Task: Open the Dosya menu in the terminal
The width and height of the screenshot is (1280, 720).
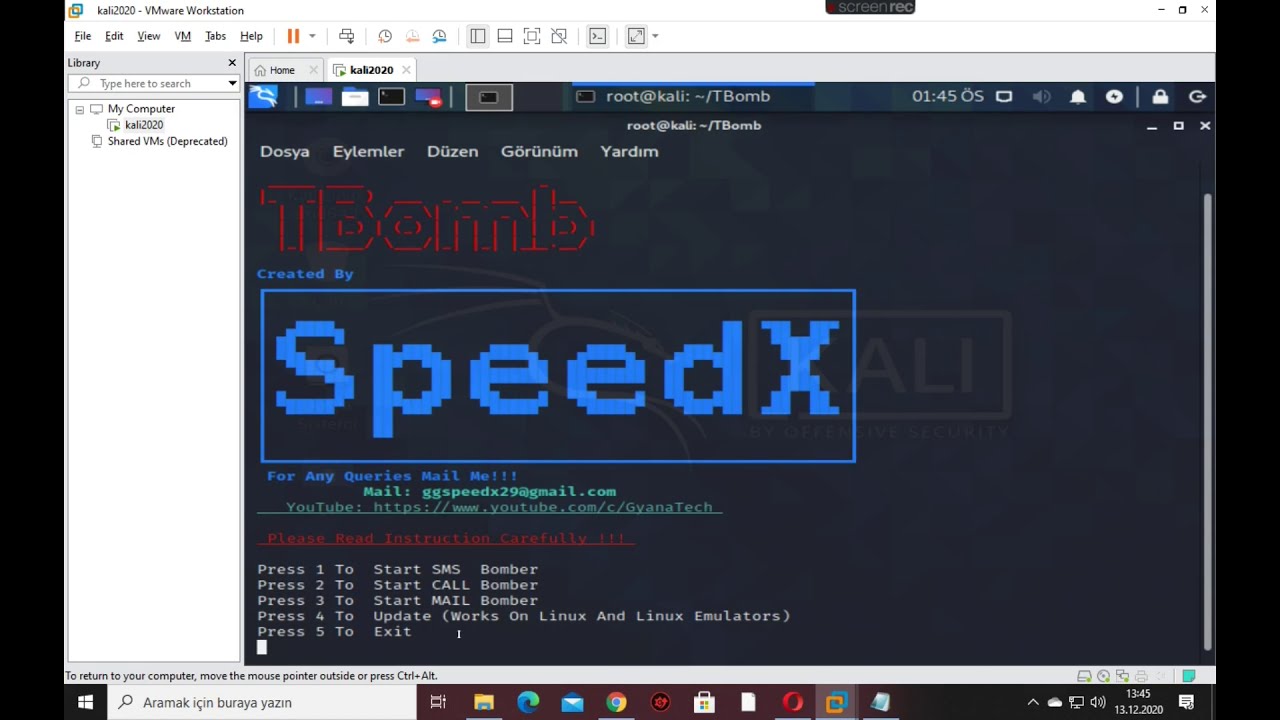Action: pos(285,151)
